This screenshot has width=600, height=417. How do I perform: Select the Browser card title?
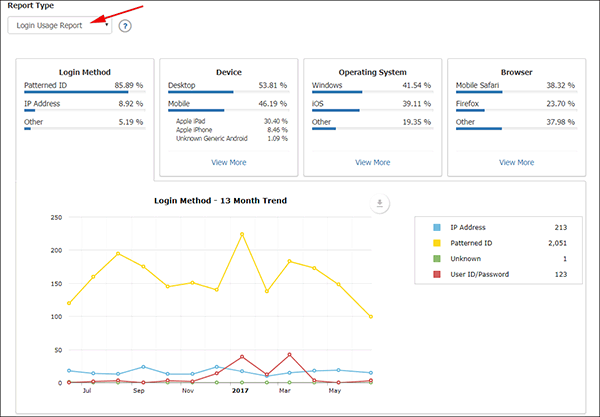pyautogui.click(x=517, y=72)
